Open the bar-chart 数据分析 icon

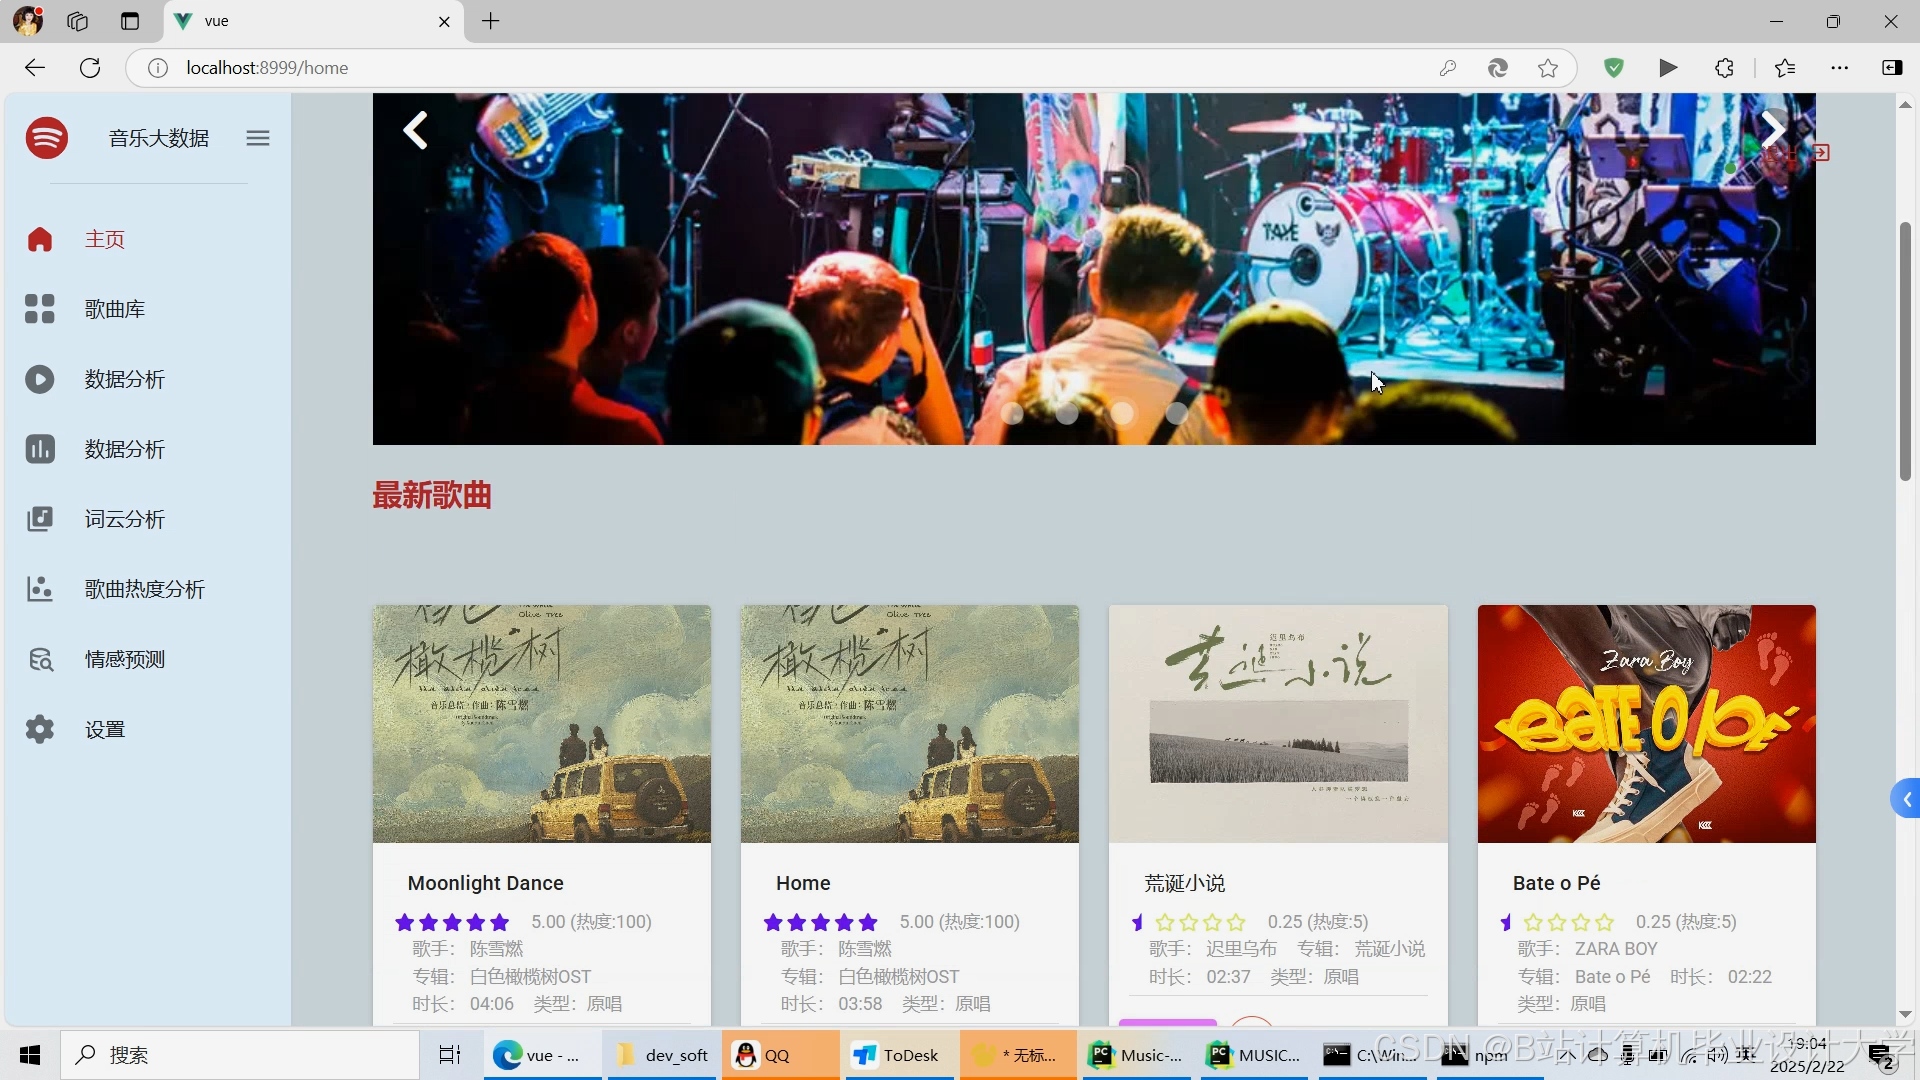click(x=40, y=449)
